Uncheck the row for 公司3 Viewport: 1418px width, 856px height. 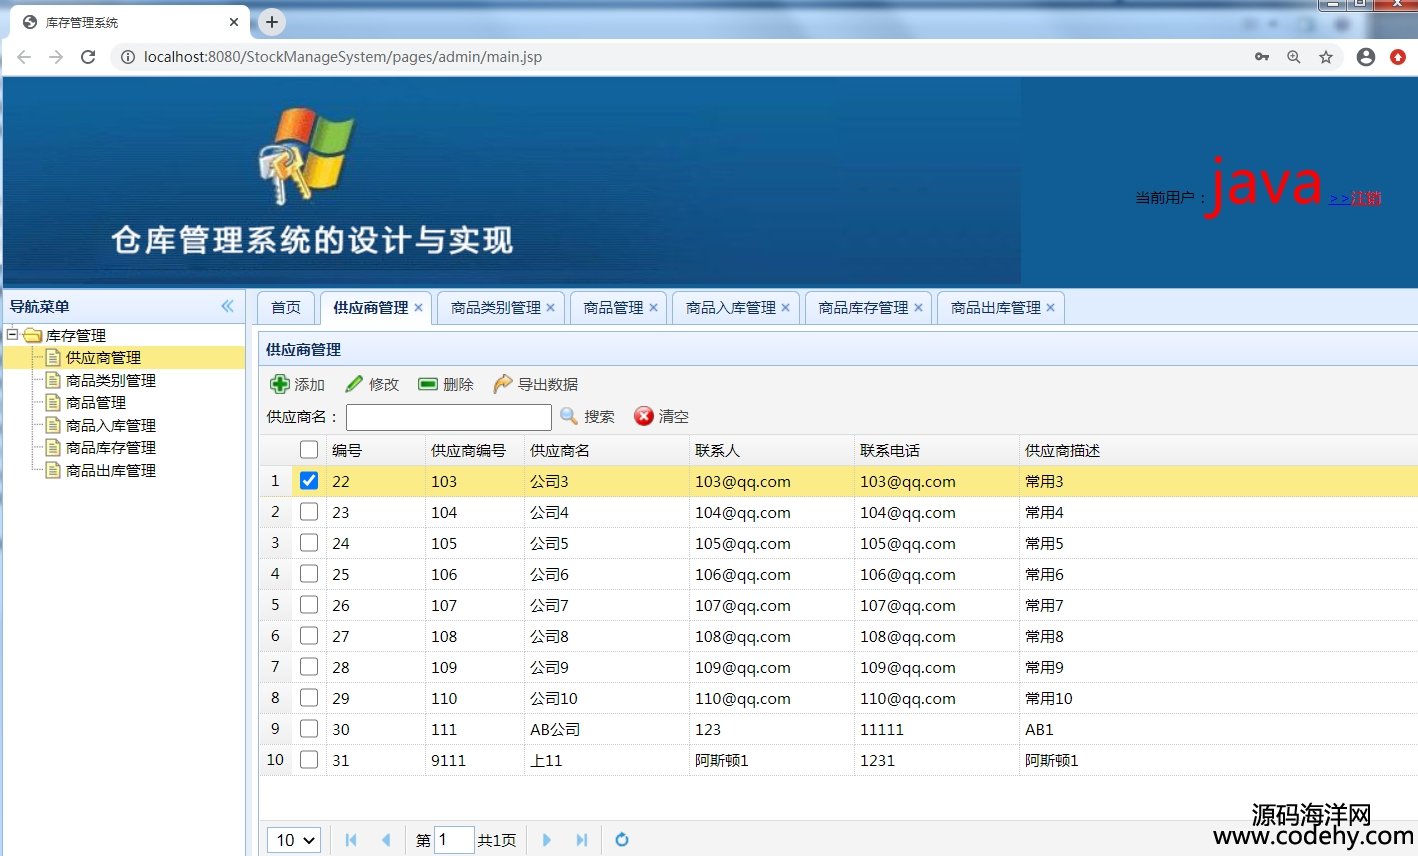point(309,481)
